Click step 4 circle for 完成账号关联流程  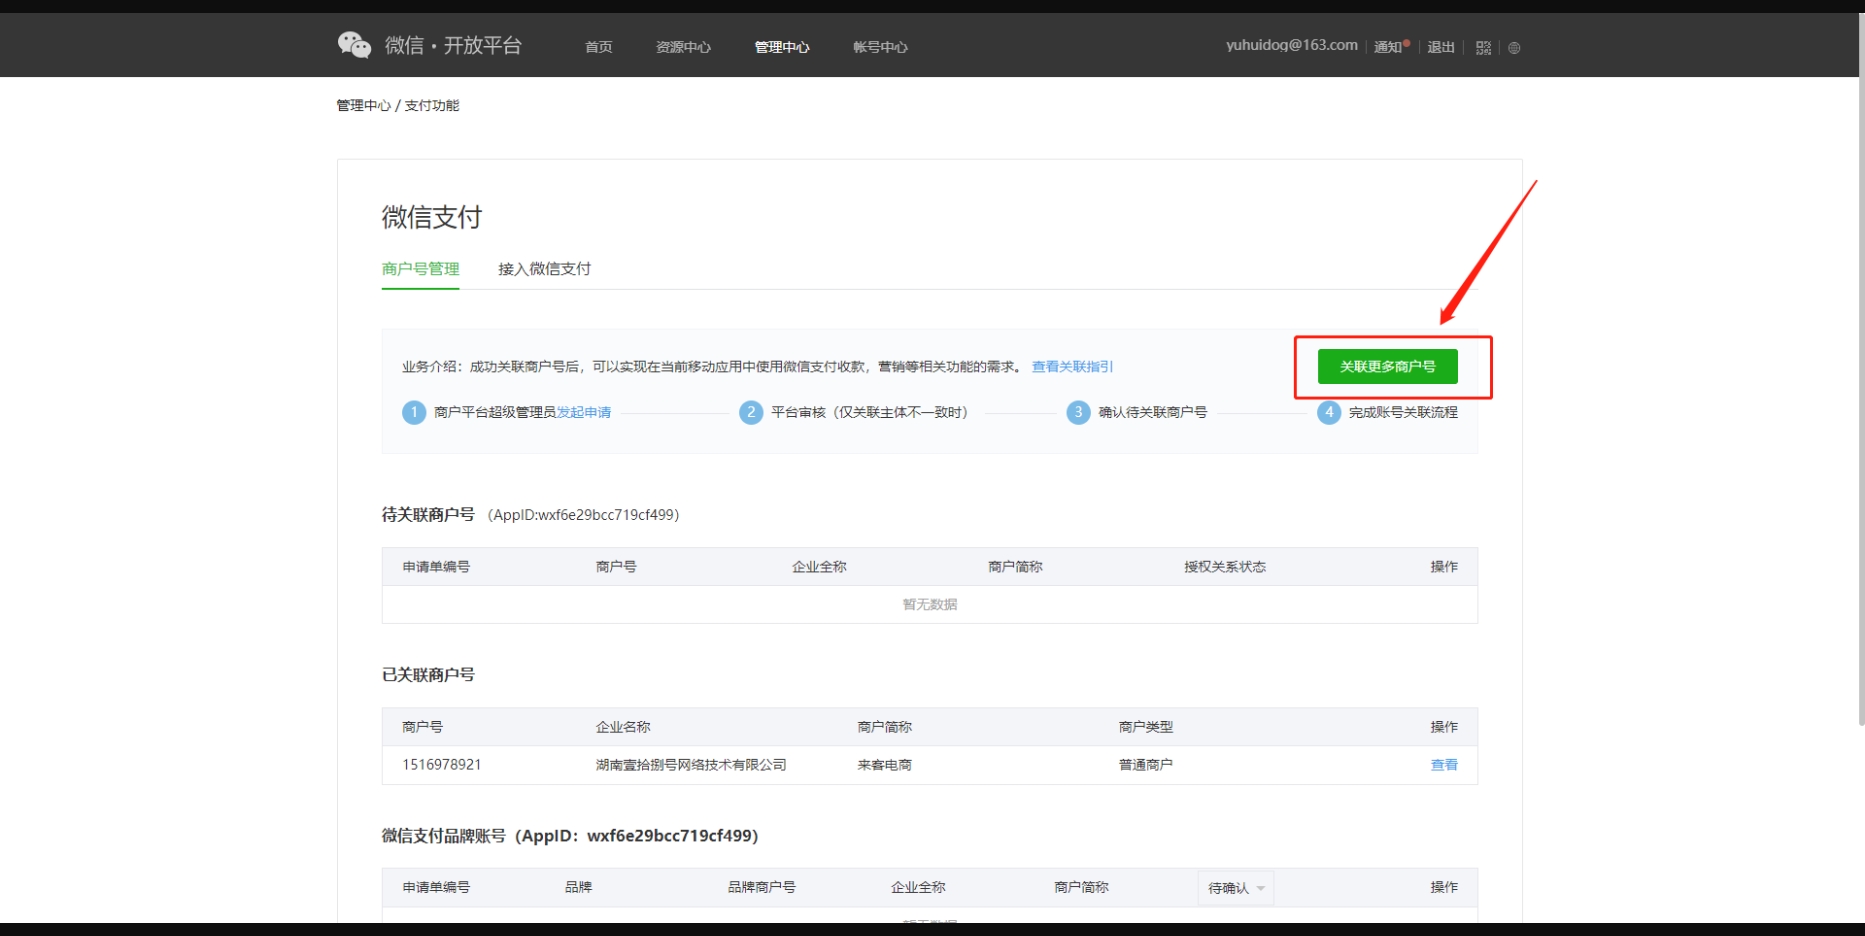point(1329,412)
